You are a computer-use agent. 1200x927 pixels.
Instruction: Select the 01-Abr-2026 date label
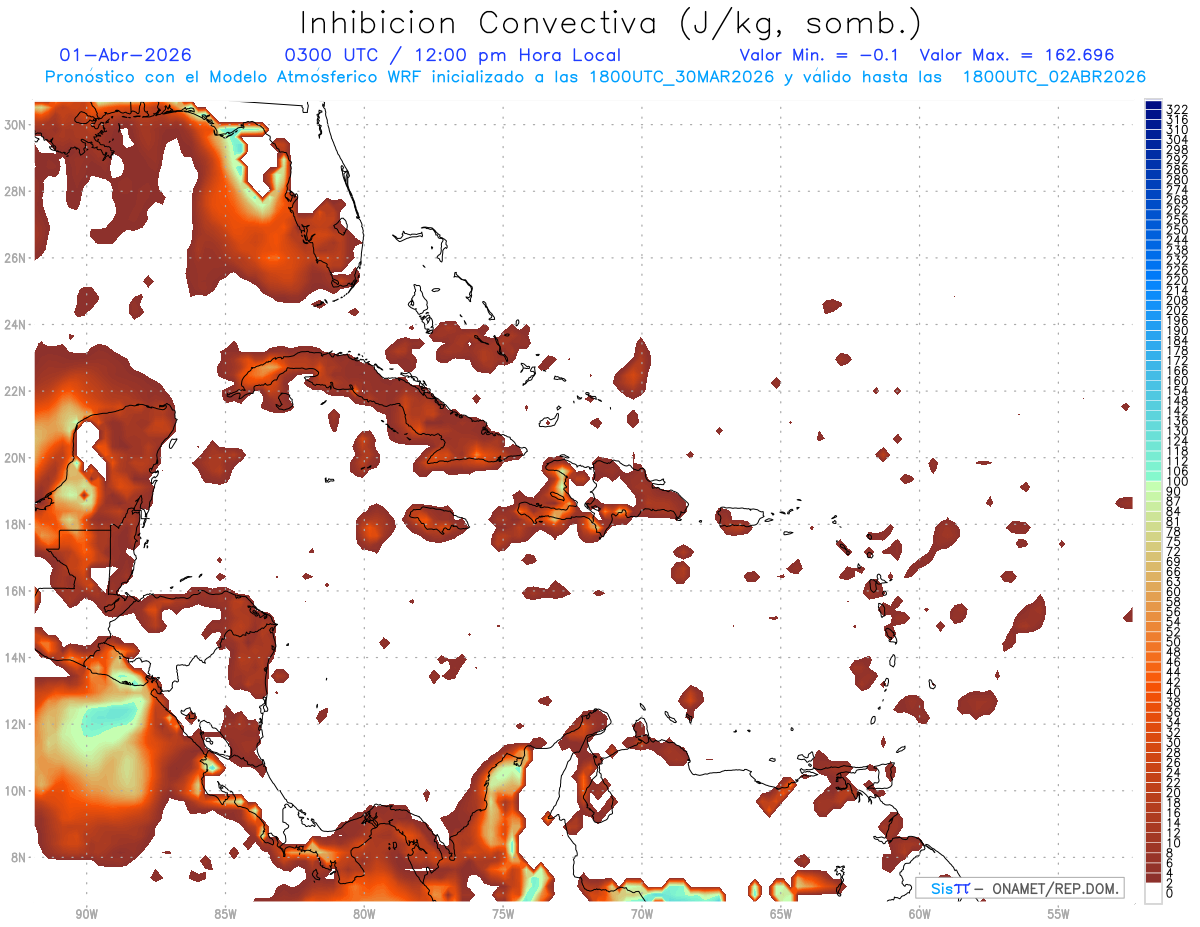(x=126, y=56)
